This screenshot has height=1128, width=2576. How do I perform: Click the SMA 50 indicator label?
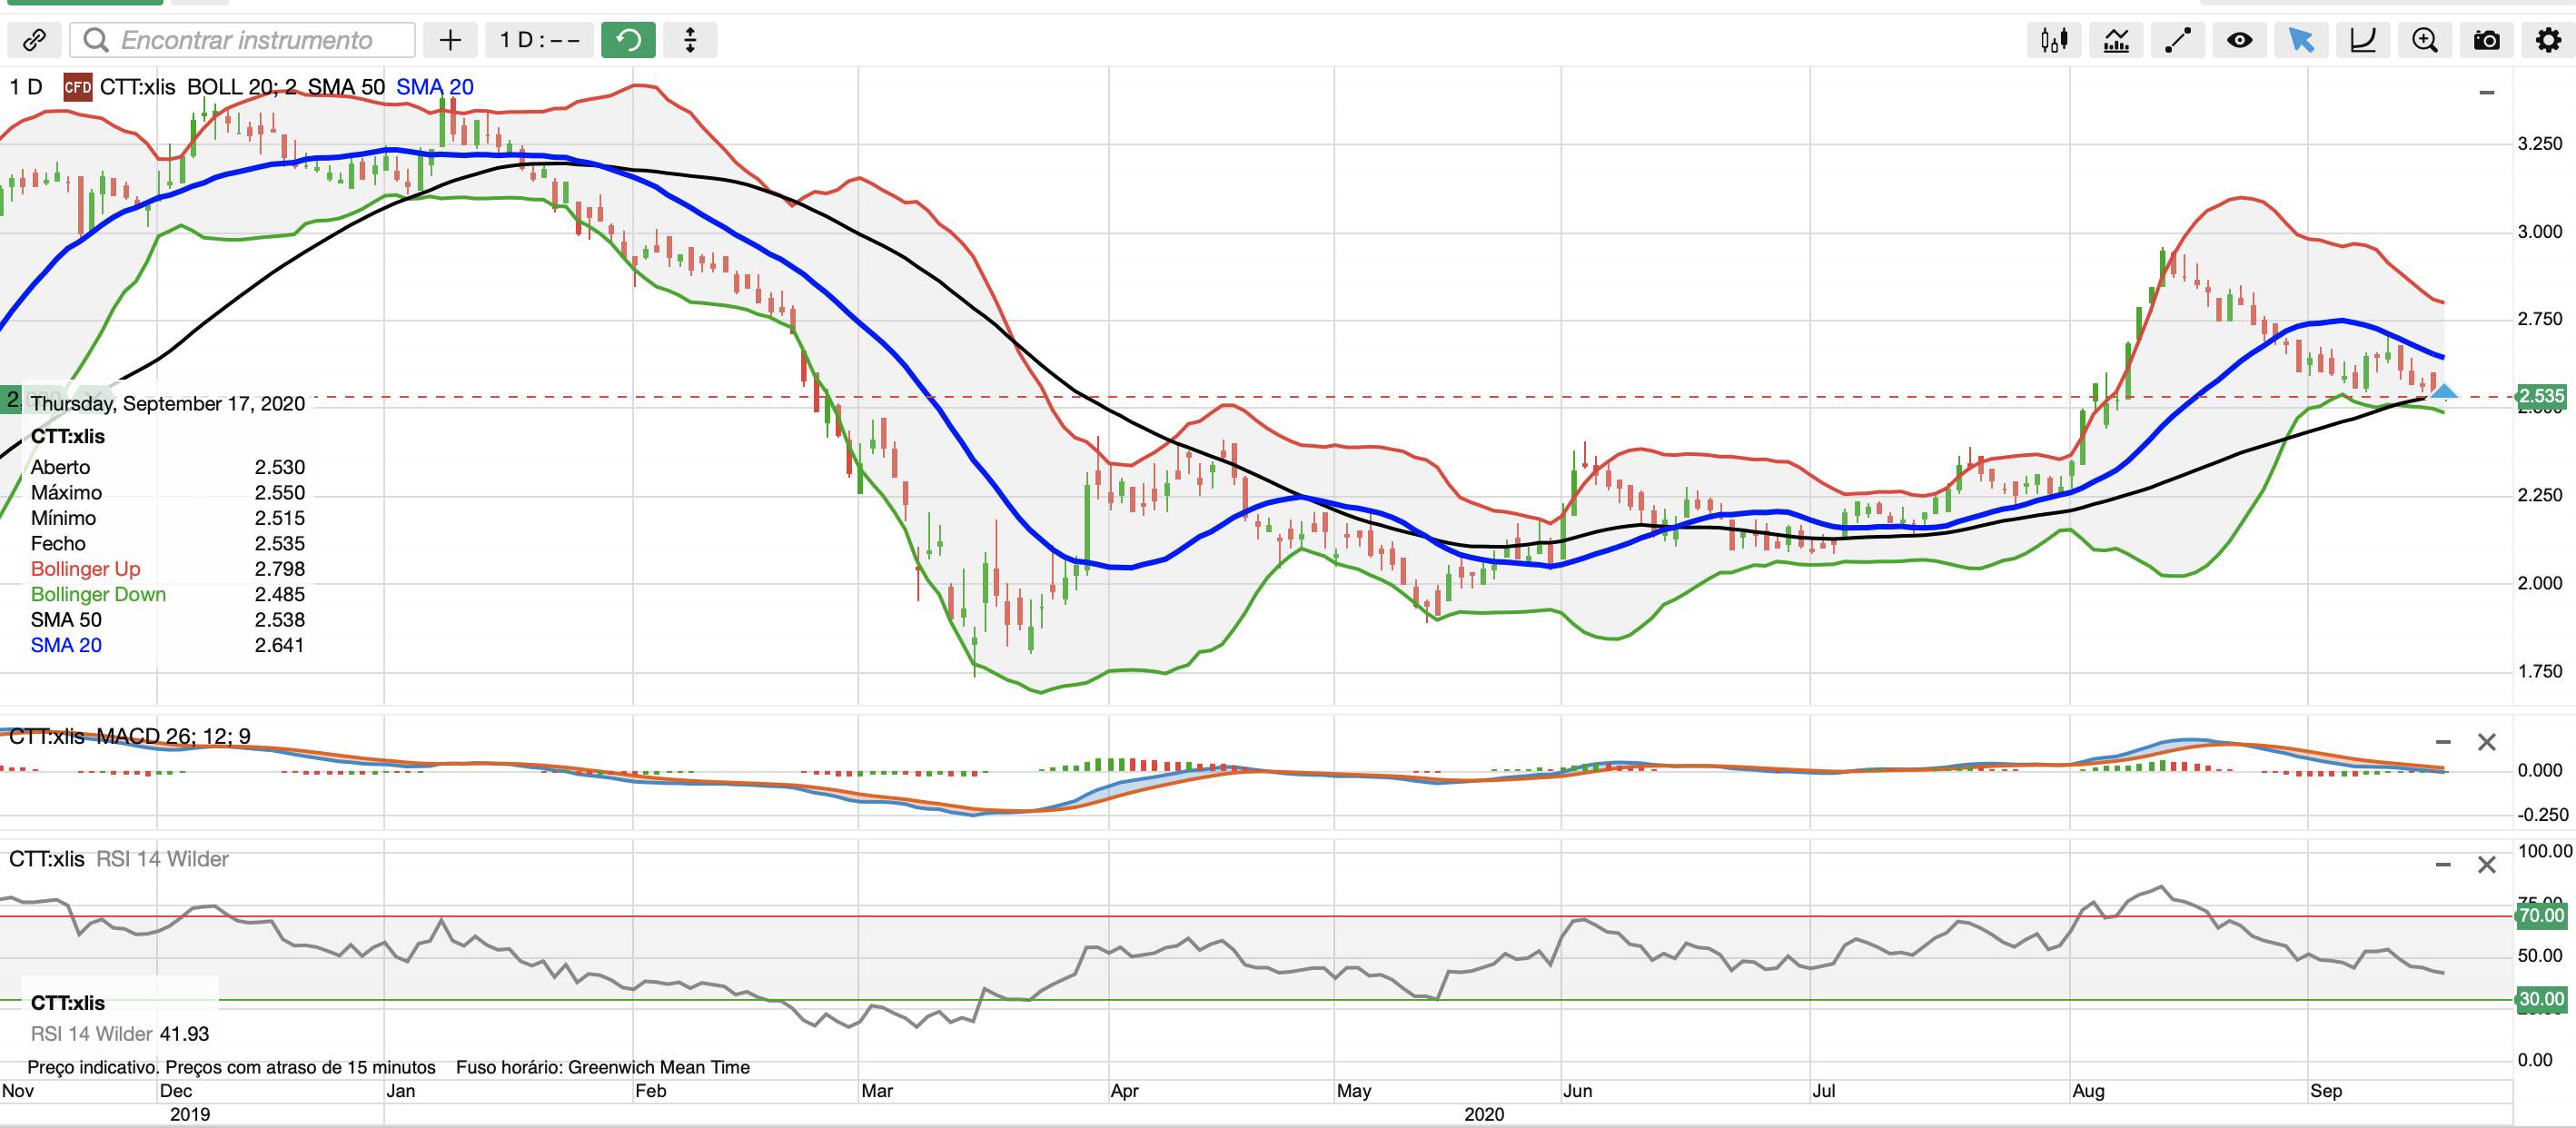click(345, 87)
